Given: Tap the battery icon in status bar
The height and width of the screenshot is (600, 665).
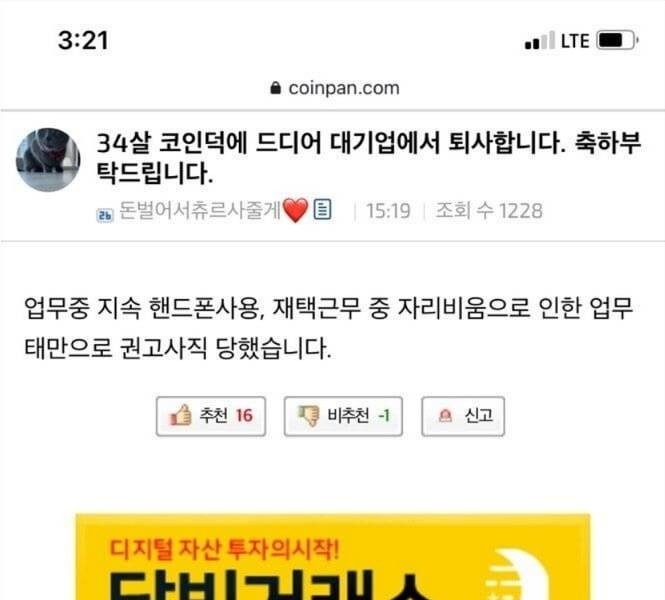Looking at the screenshot, I should pos(617,40).
